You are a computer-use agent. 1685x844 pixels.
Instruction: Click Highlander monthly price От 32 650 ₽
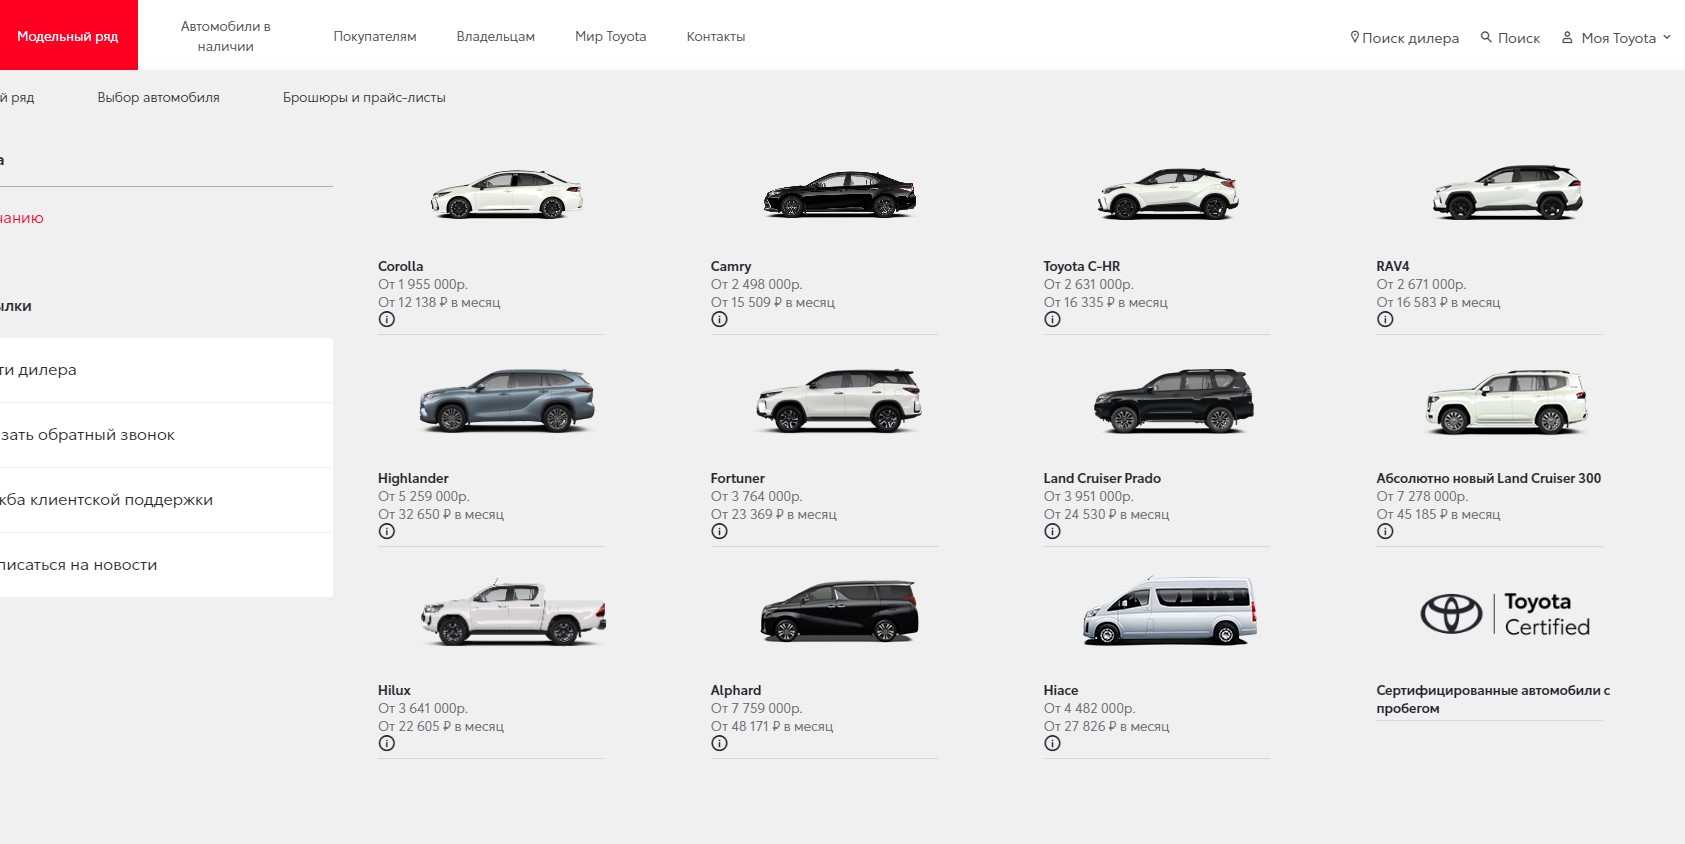pos(441,514)
